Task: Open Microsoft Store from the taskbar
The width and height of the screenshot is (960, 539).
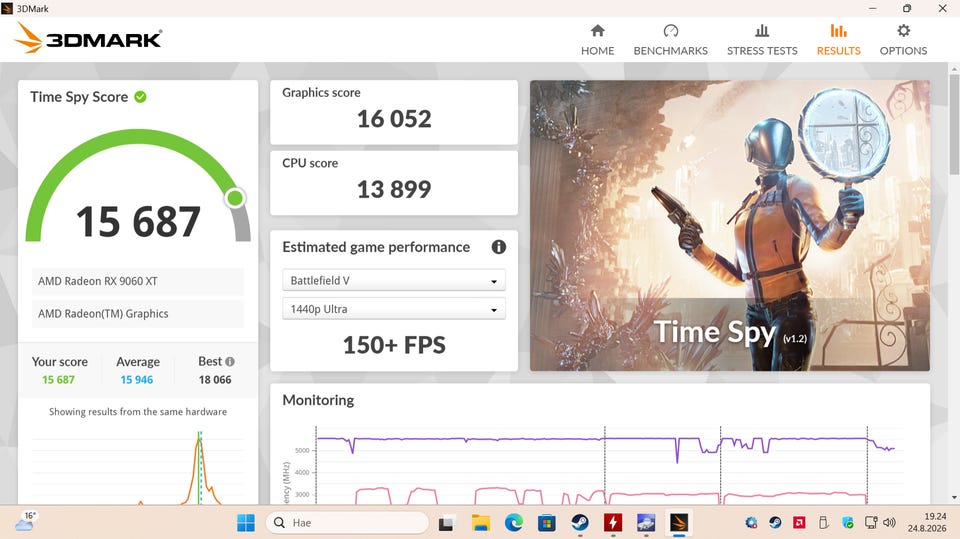Action: click(546, 523)
